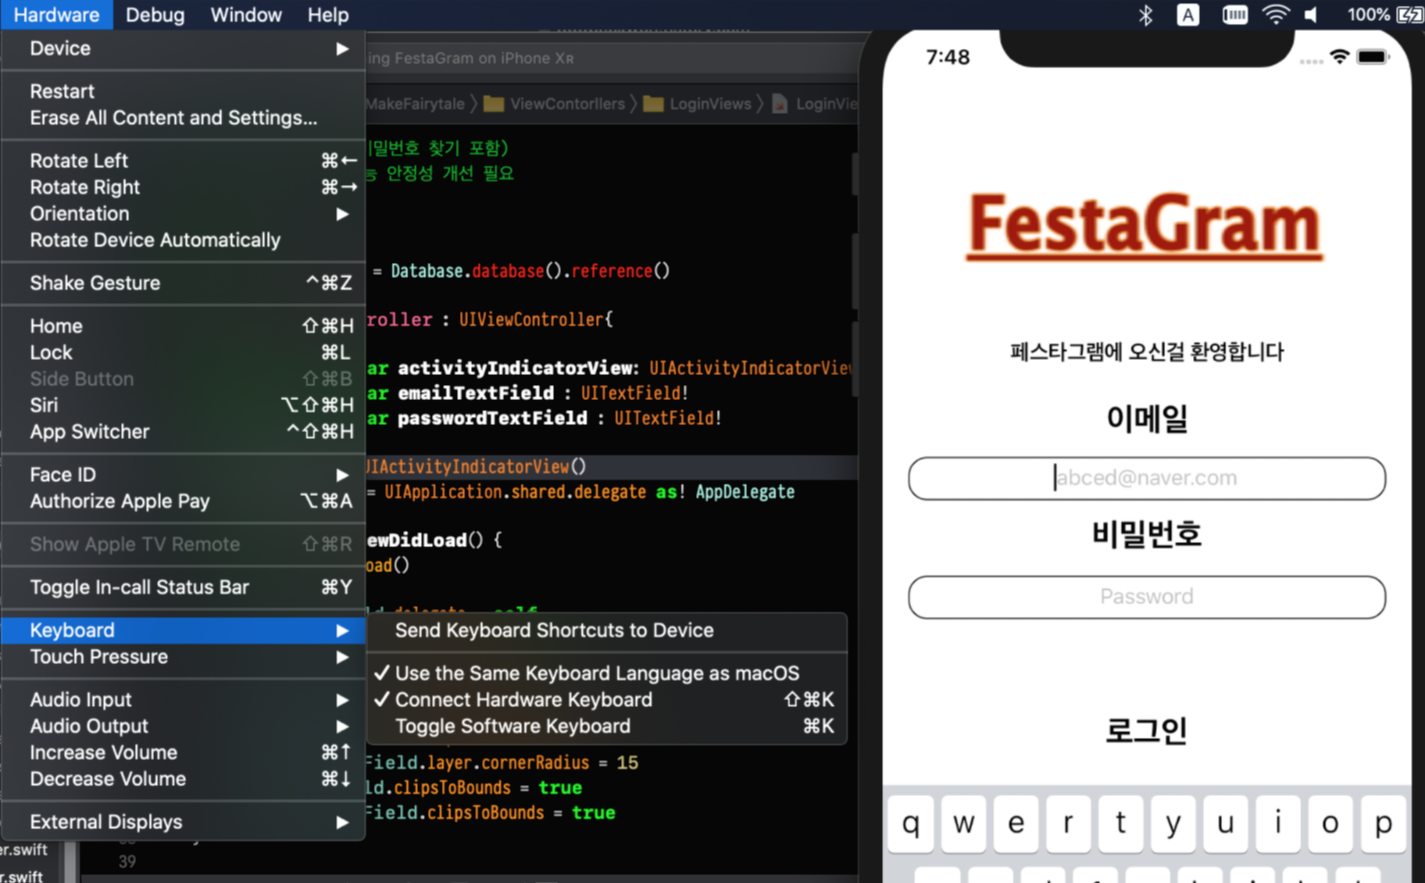This screenshot has height=883, width=1425.
Task: Tap the 로그인 login button
Action: pyautogui.click(x=1146, y=730)
